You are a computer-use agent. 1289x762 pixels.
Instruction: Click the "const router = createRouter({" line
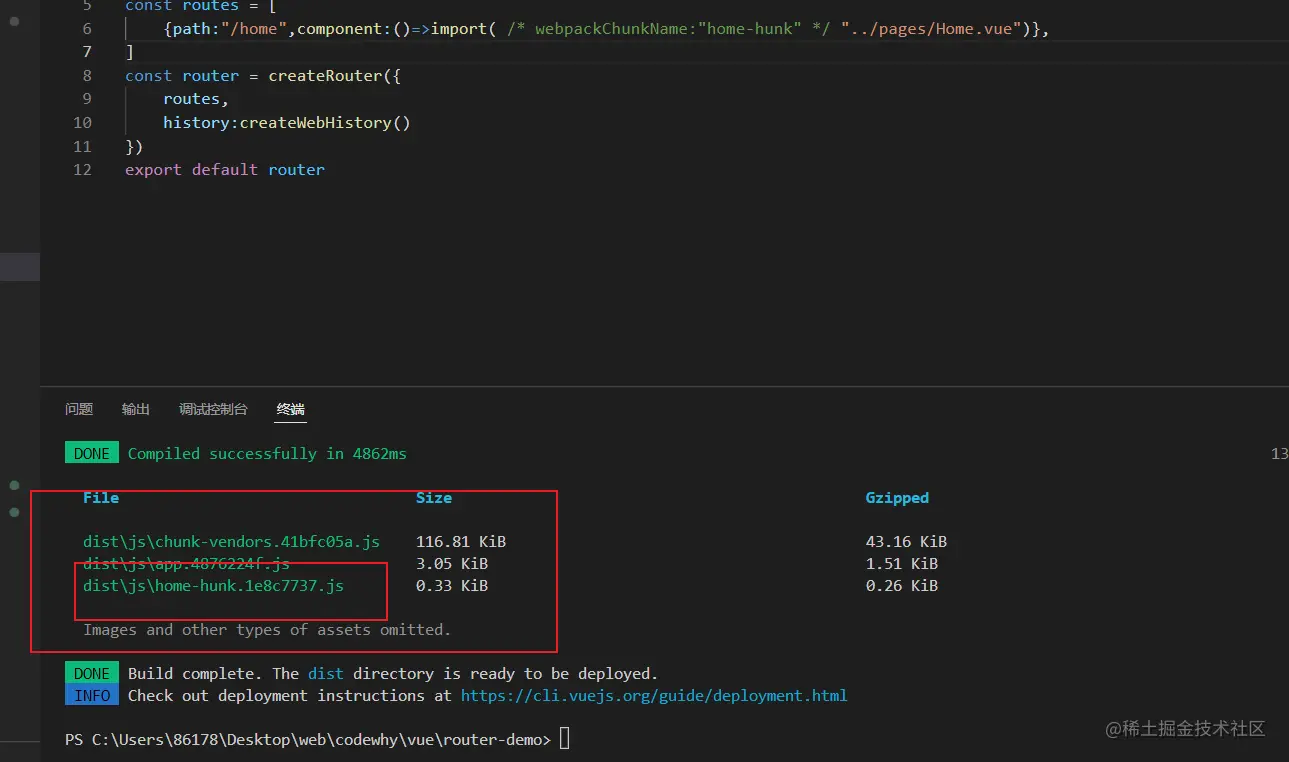263,75
